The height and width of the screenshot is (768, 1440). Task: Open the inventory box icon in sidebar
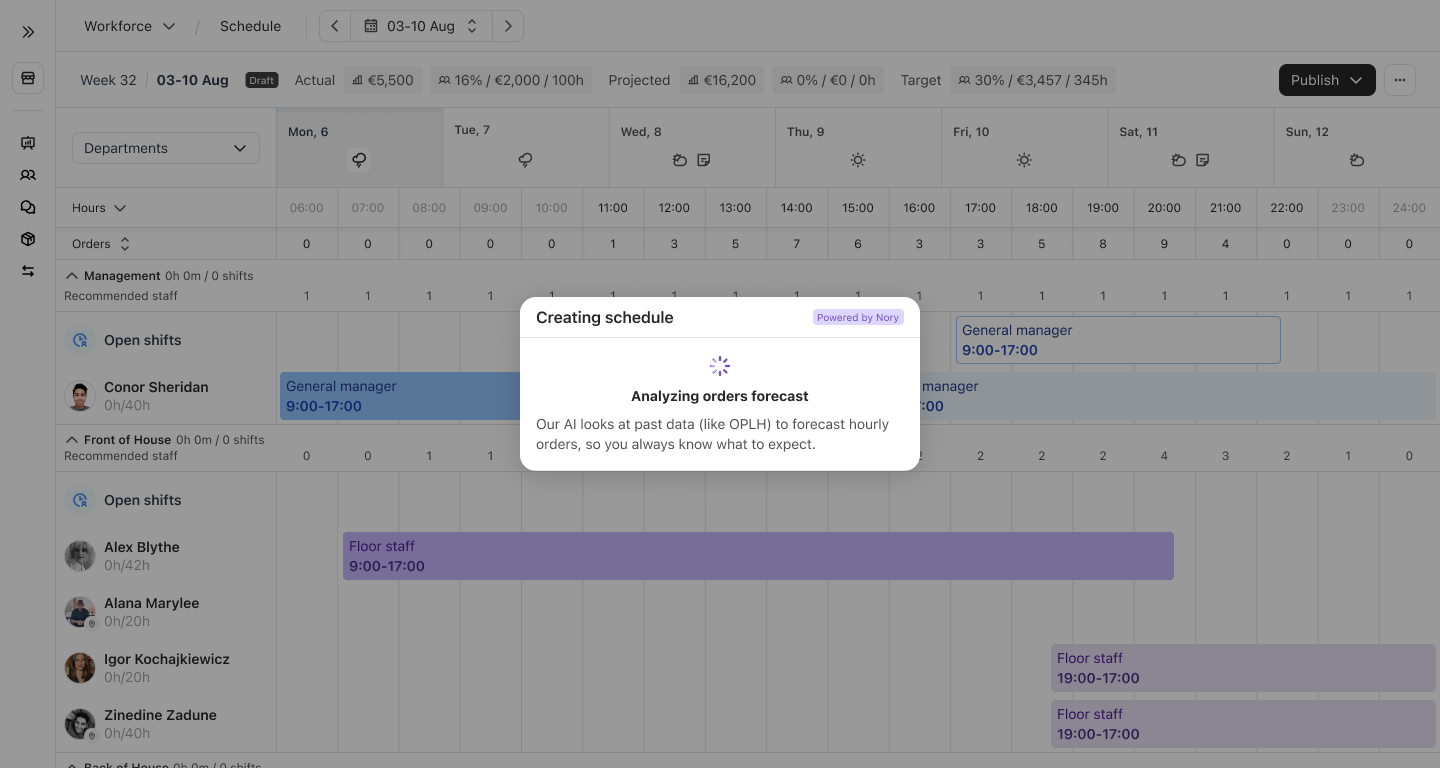point(28,239)
